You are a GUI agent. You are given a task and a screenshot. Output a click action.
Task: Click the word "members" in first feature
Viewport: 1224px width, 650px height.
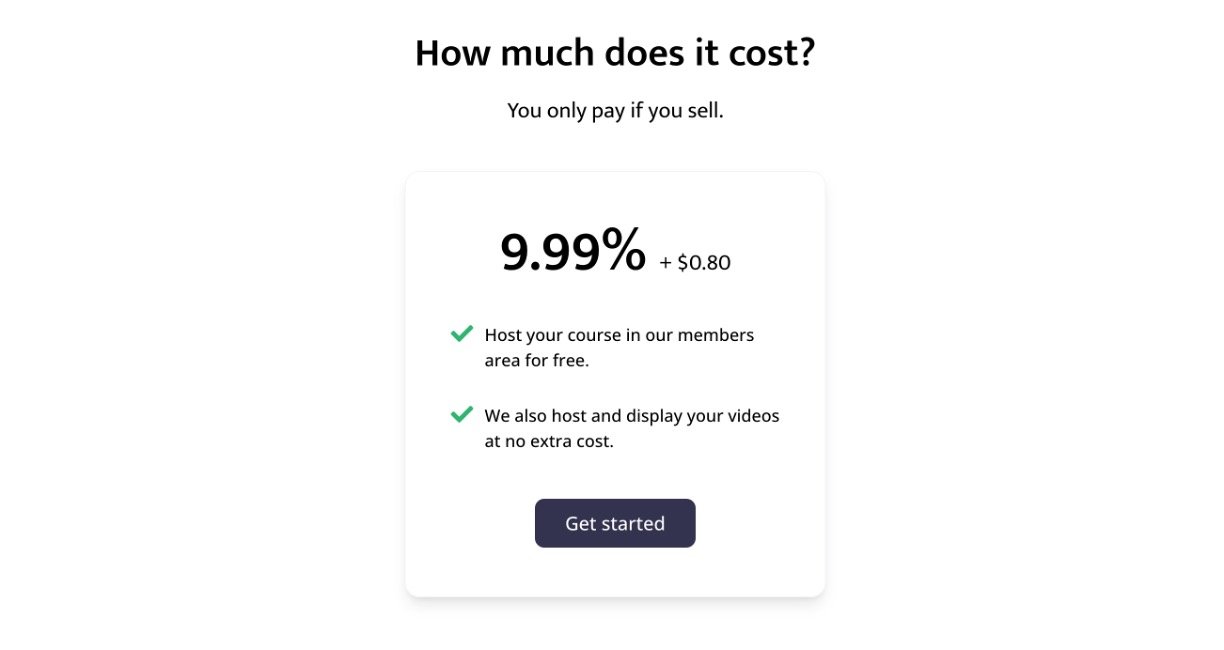[716, 335]
